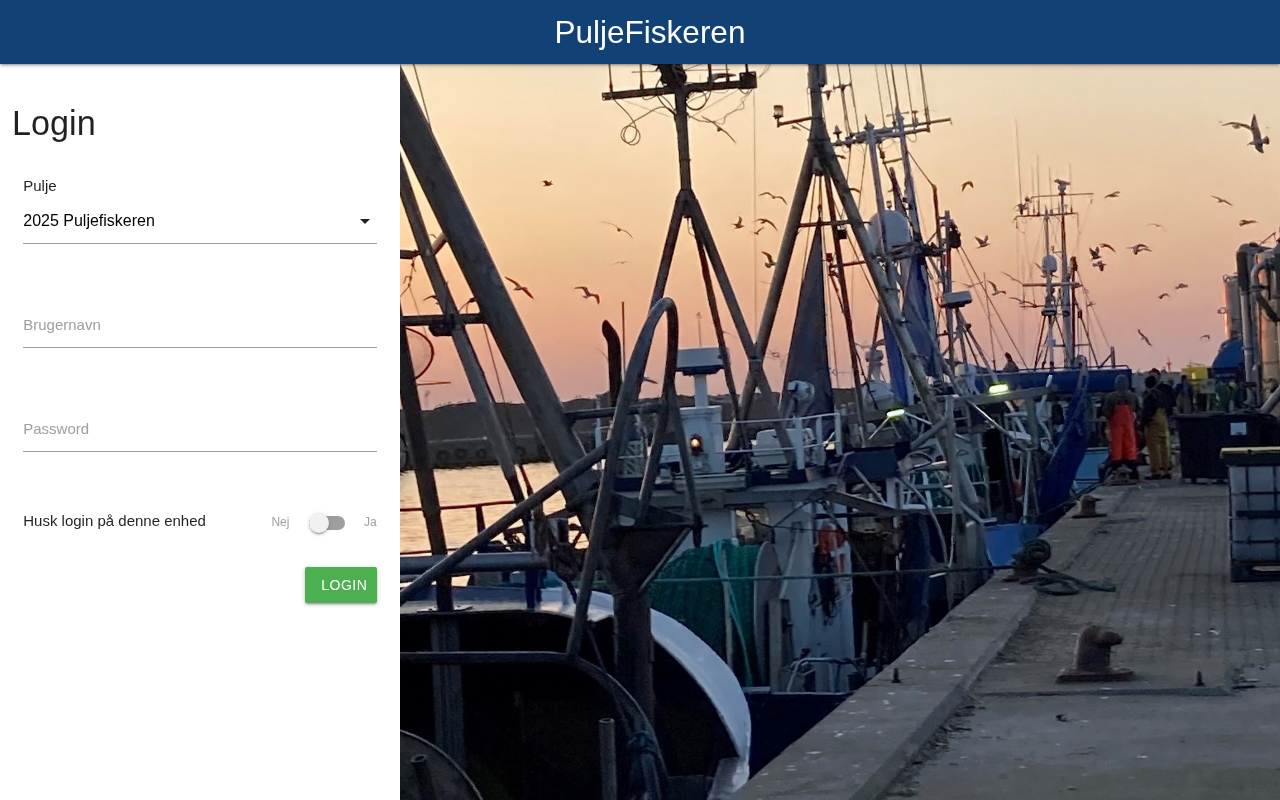Image resolution: width=1280 pixels, height=800 pixels.
Task: Focus the Brugernavn input field
Action: pos(200,325)
